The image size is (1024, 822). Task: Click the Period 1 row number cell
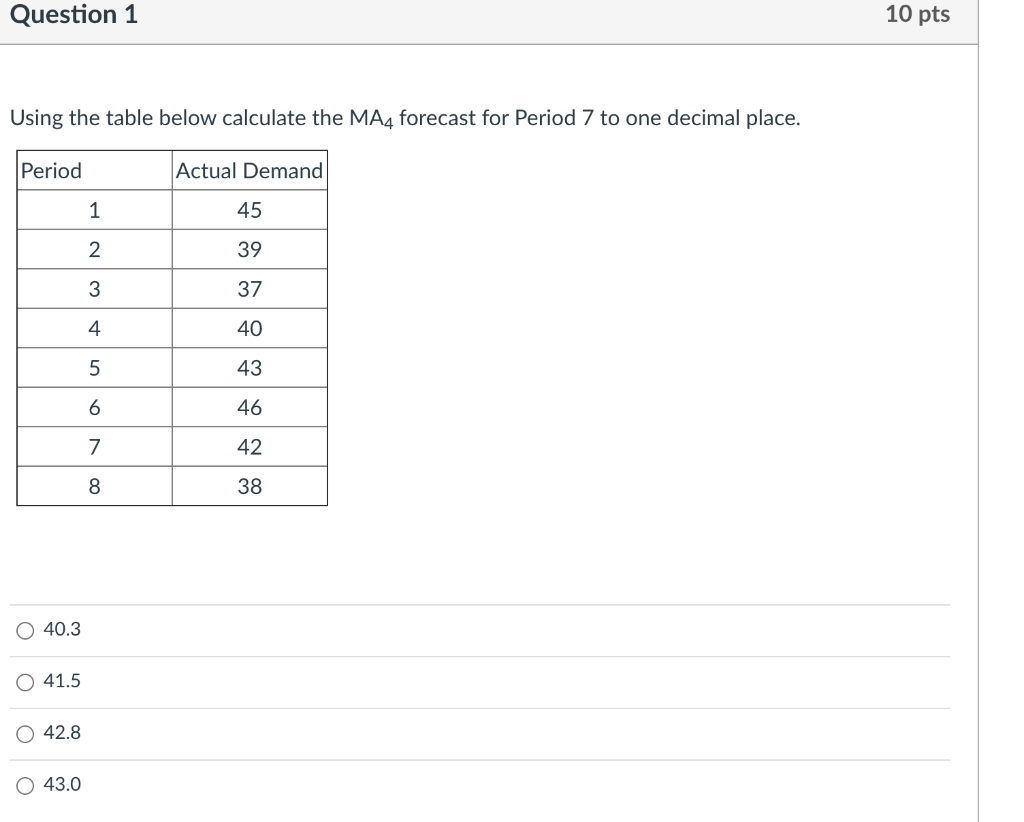(x=95, y=210)
